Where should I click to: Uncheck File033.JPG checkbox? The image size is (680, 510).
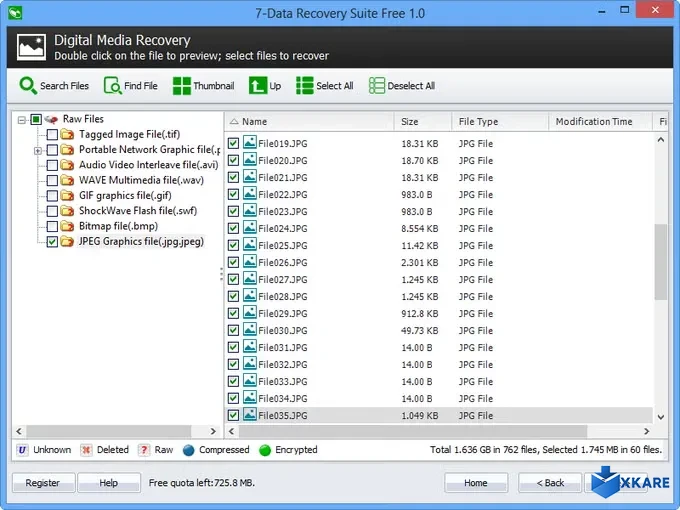(233, 382)
